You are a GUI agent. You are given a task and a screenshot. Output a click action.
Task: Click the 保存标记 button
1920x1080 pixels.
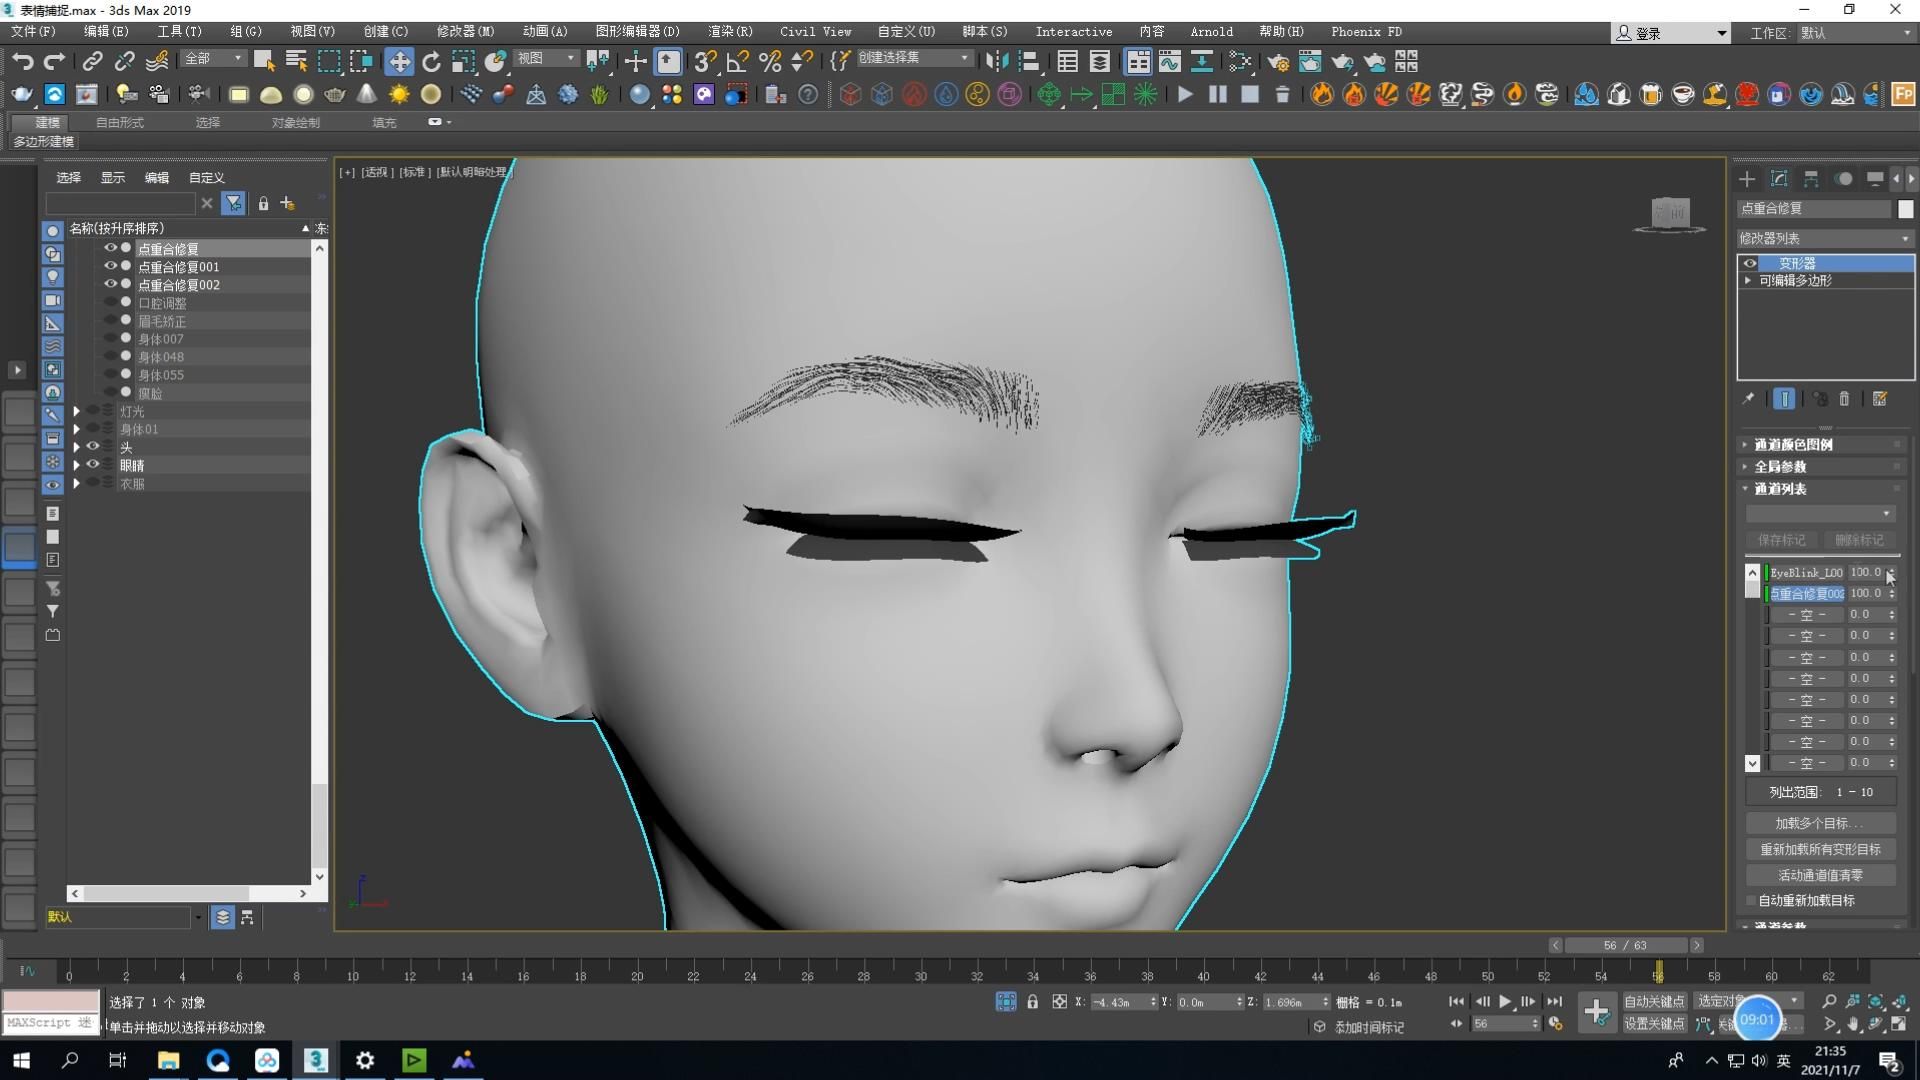[x=1782, y=540]
